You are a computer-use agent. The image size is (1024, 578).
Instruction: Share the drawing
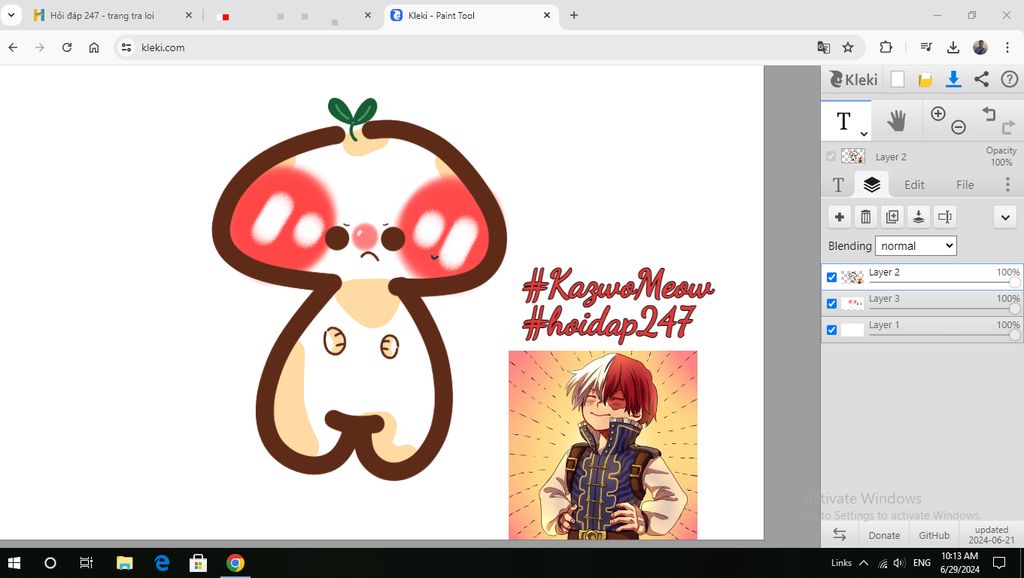[982, 80]
